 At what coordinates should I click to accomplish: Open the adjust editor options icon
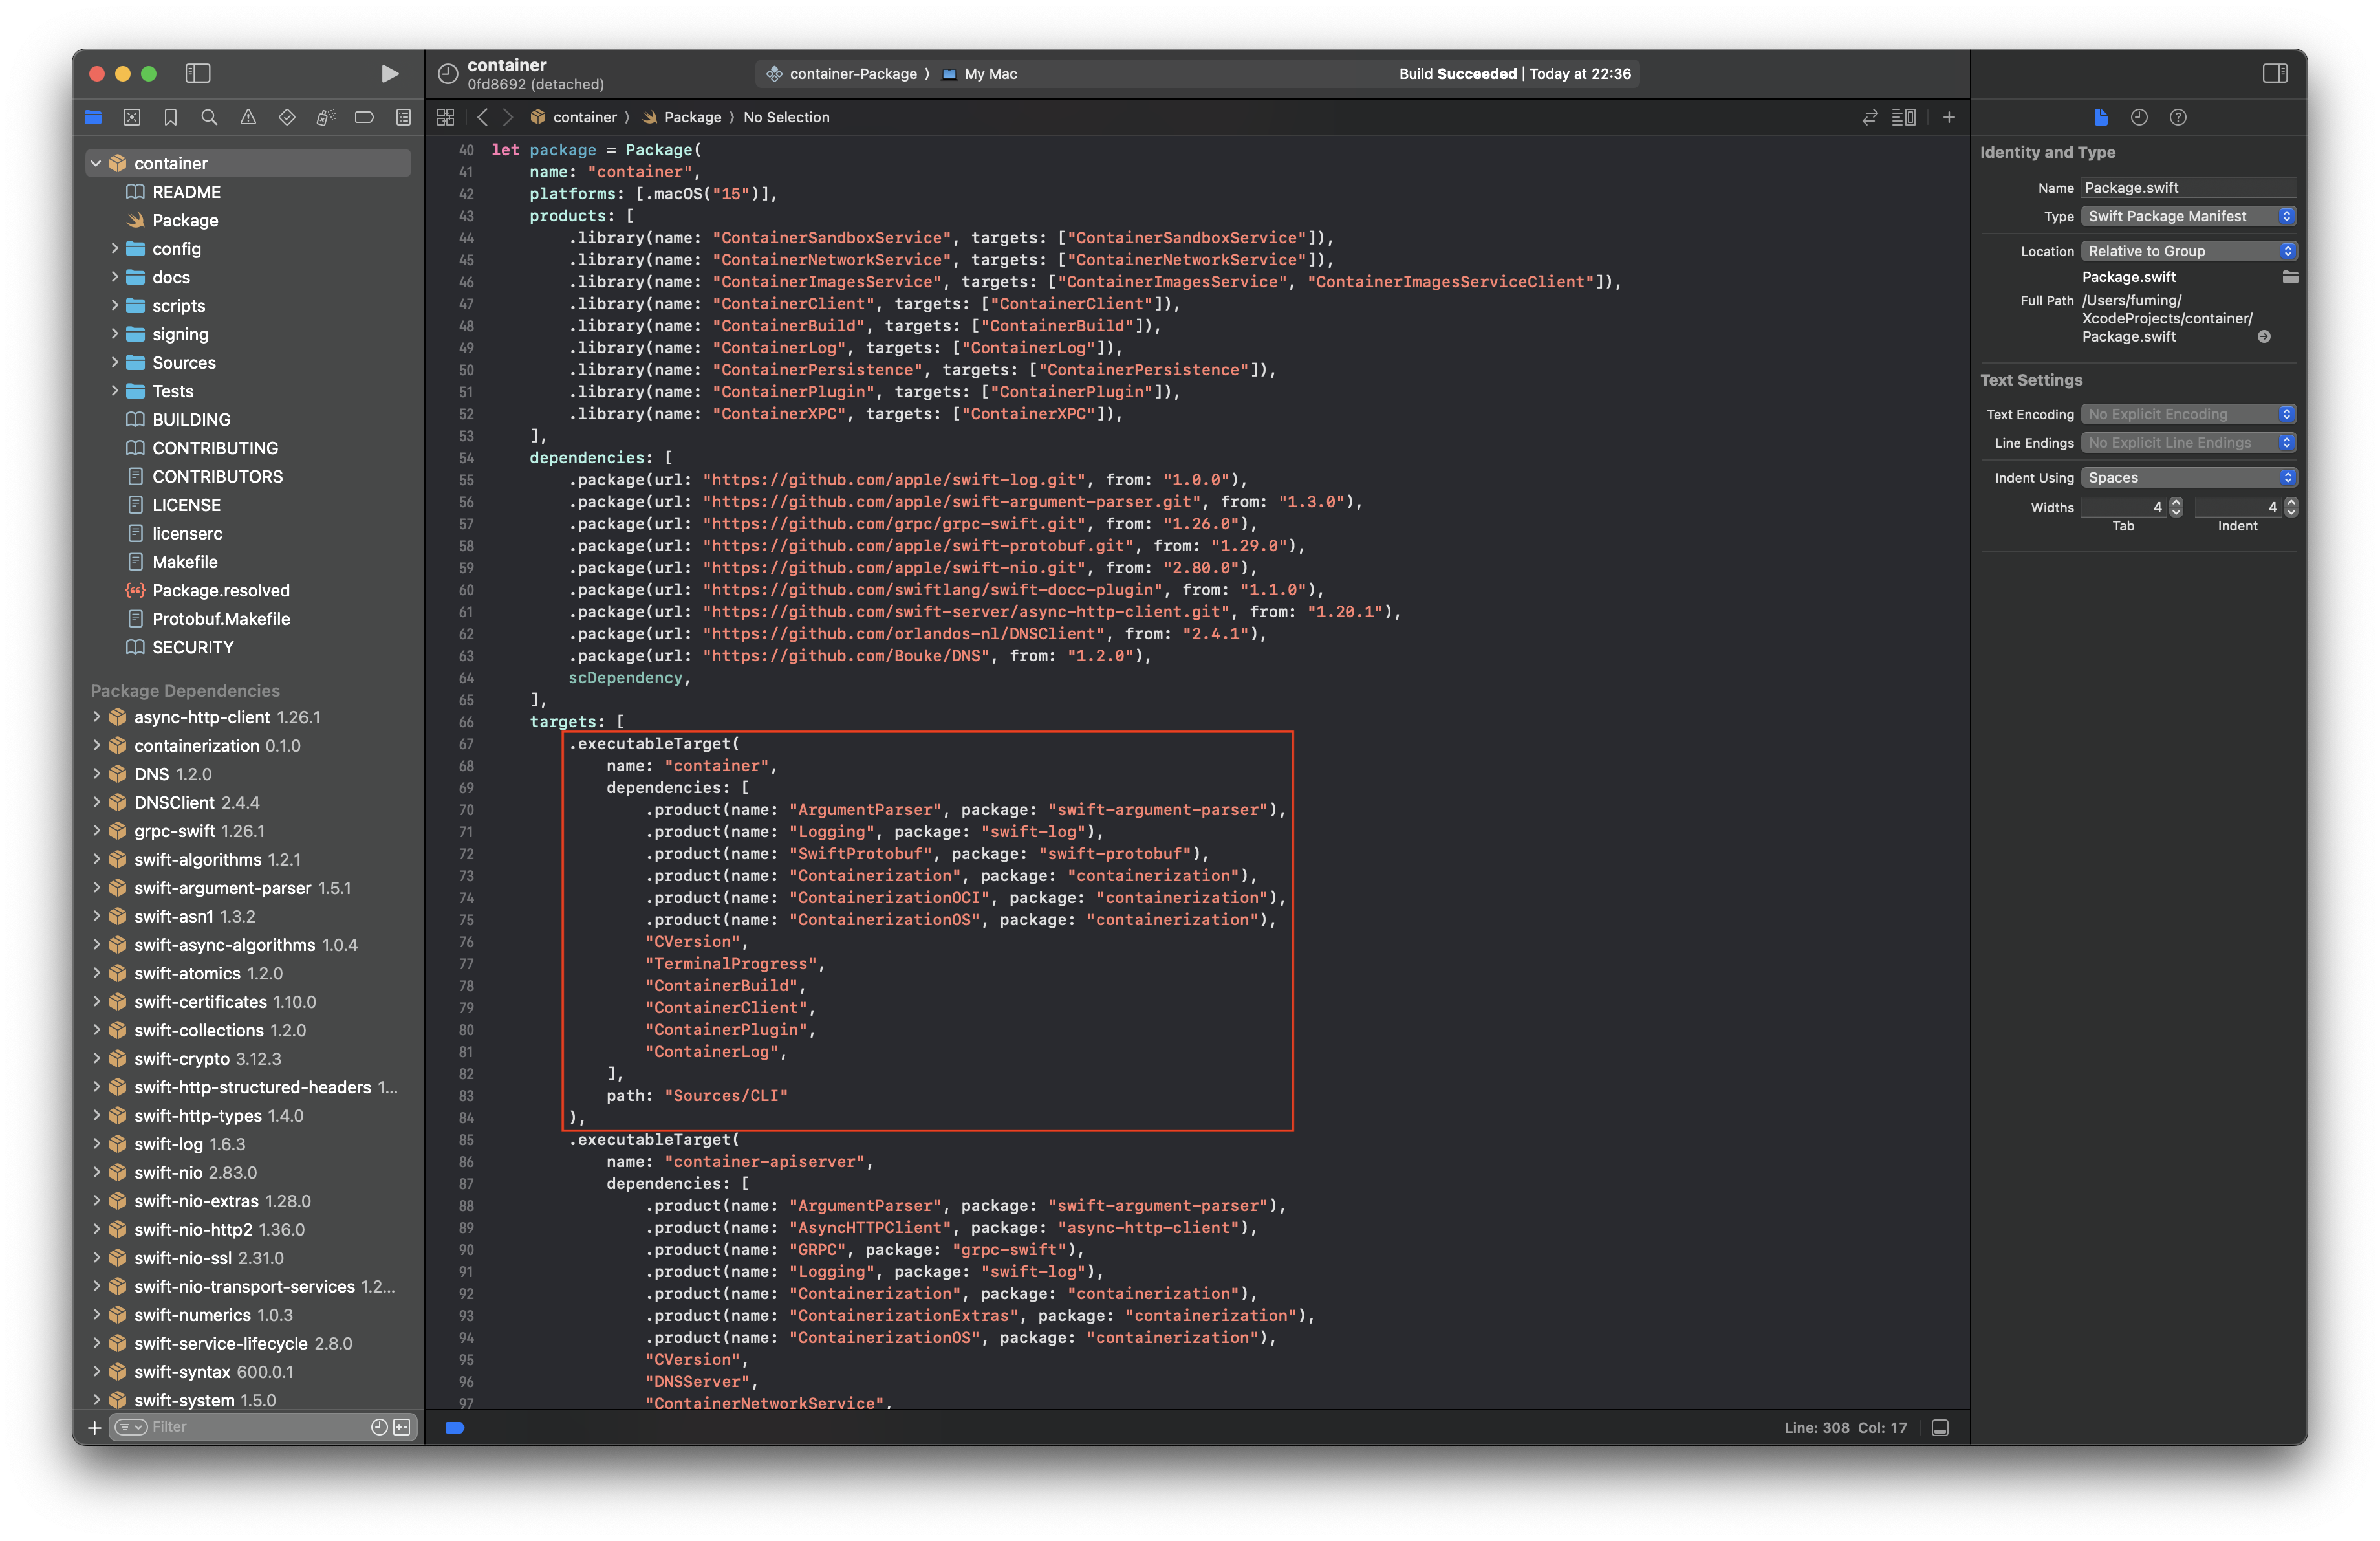tap(1904, 117)
